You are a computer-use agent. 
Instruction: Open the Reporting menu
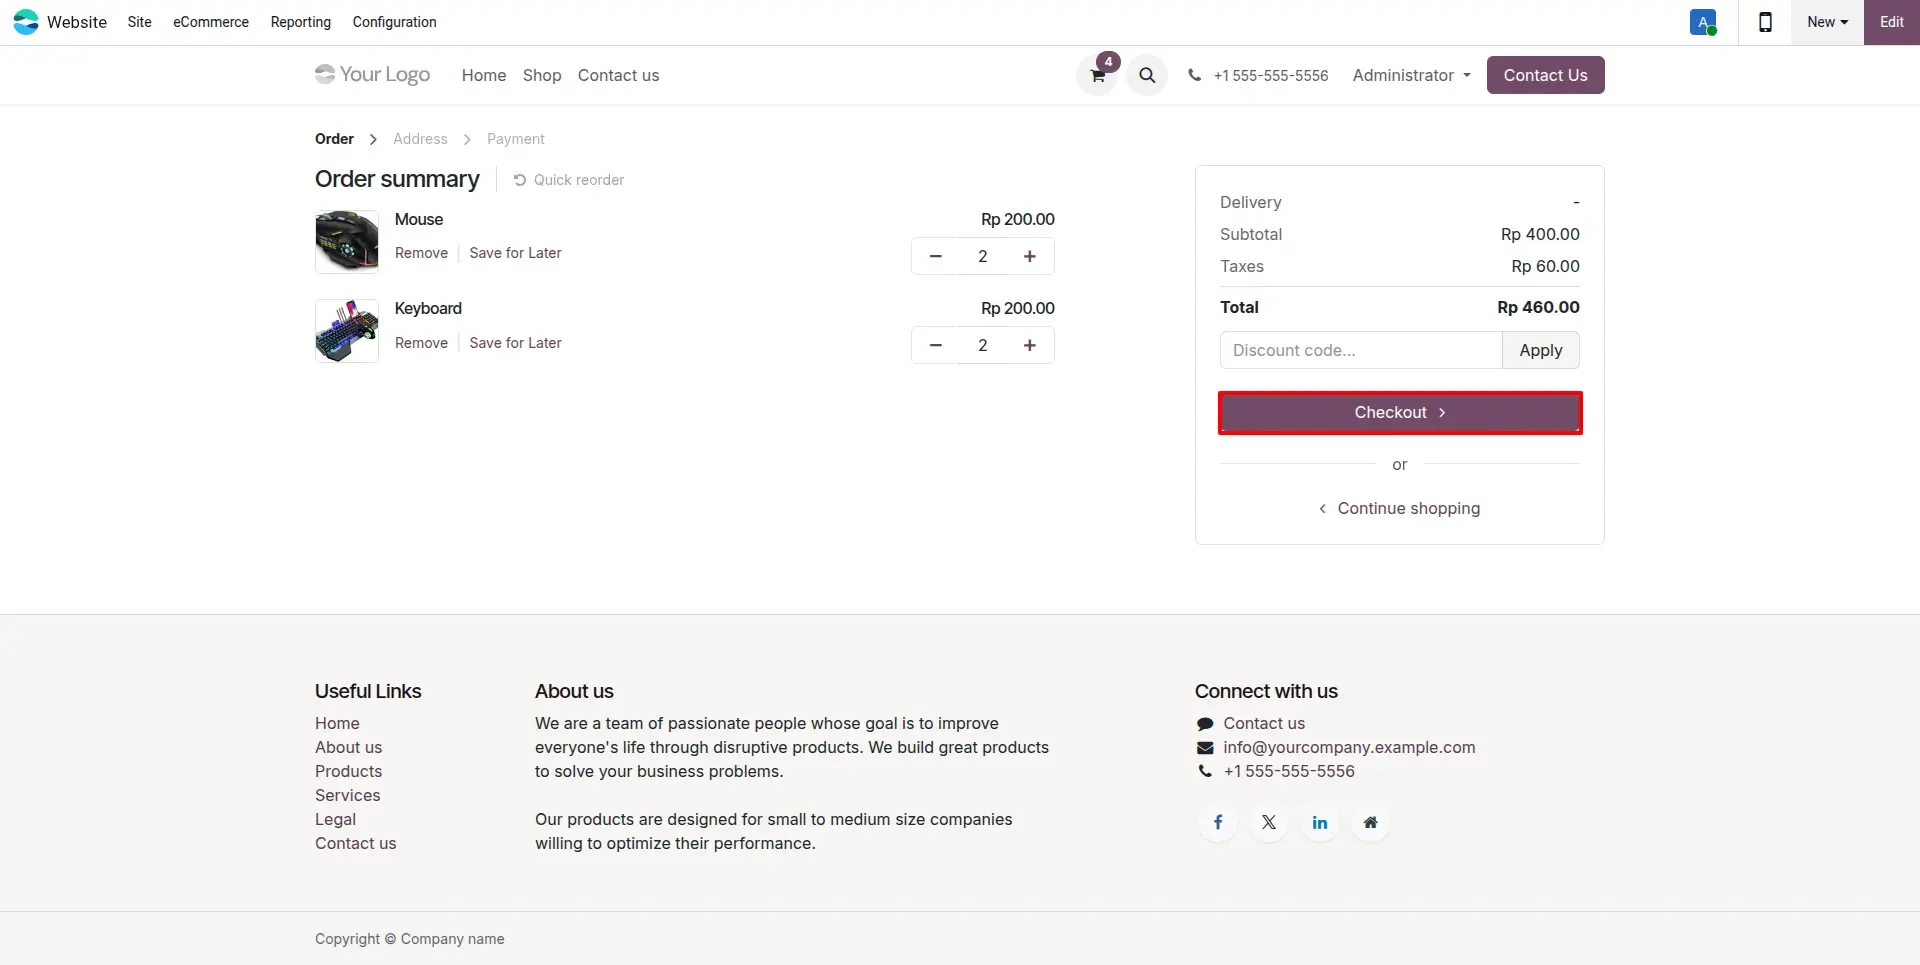pos(301,22)
